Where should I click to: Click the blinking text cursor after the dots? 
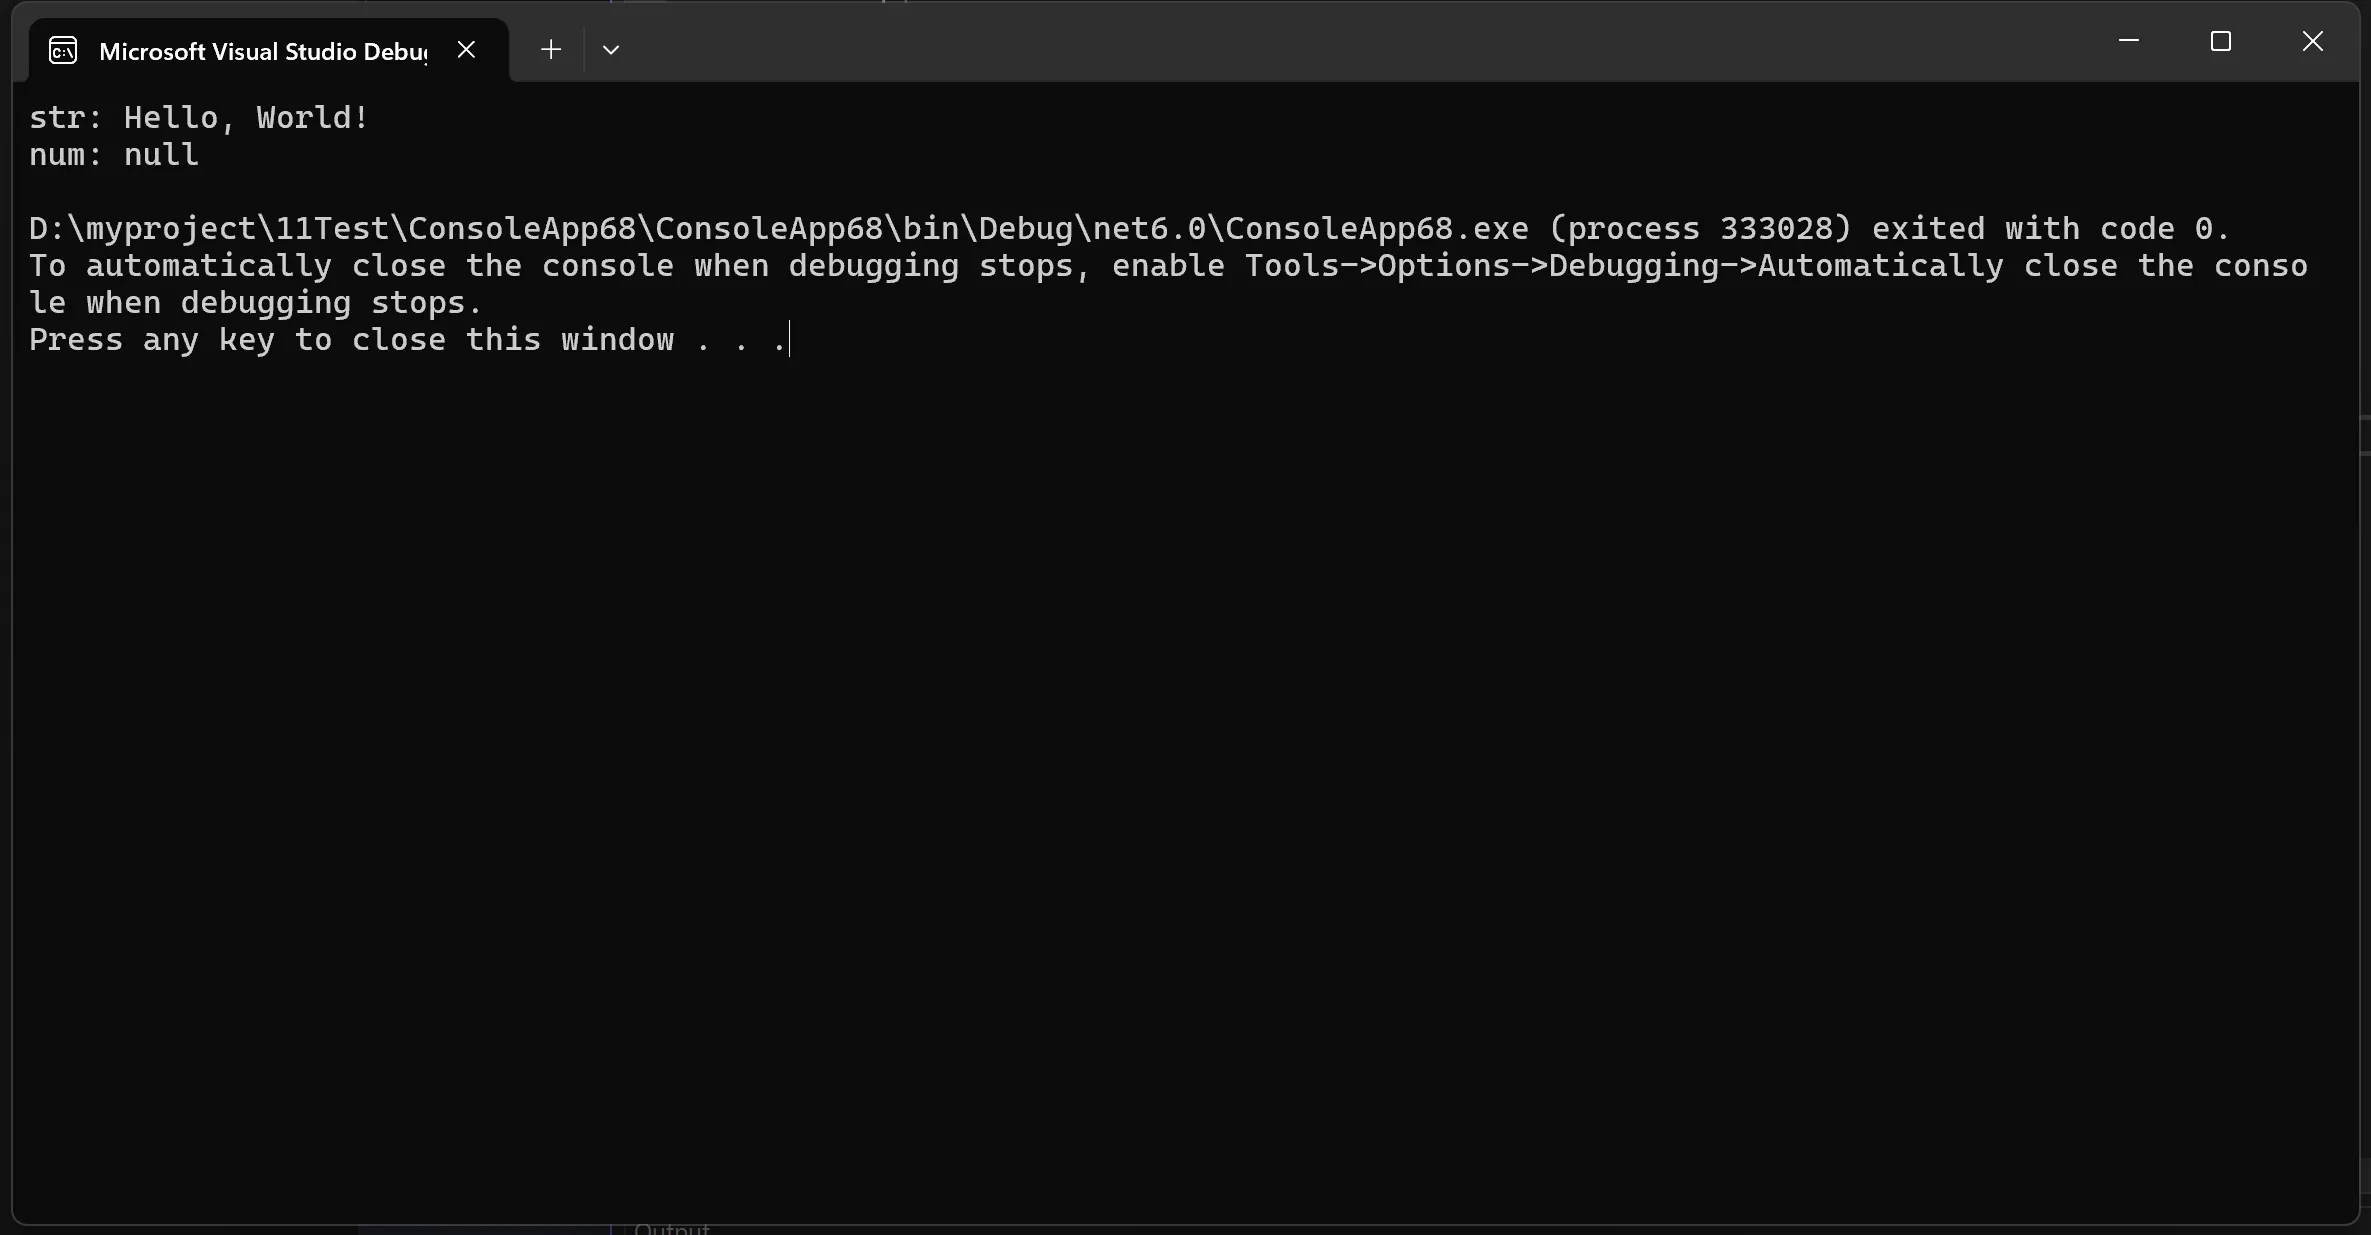click(x=790, y=340)
